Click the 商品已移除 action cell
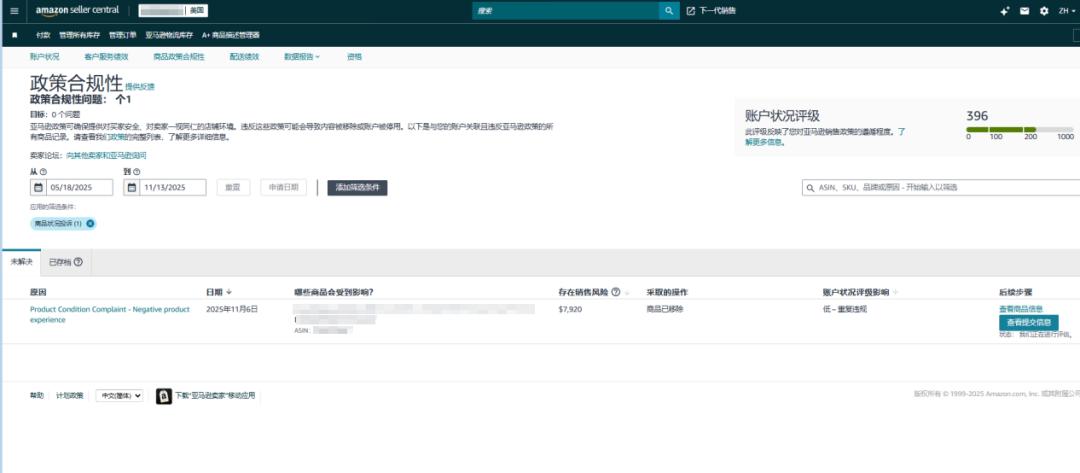Image resolution: width=1080 pixels, height=473 pixels. point(665,310)
